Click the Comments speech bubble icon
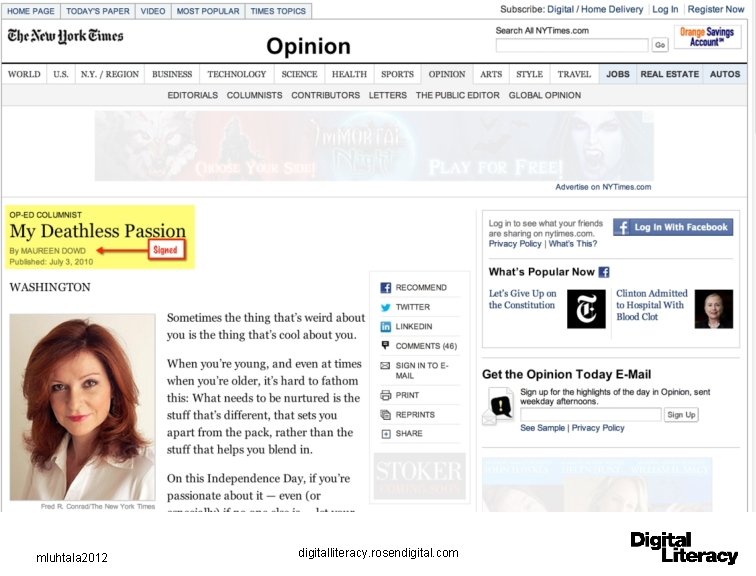The height and width of the screenshot is (576, 756). (385, 345)
